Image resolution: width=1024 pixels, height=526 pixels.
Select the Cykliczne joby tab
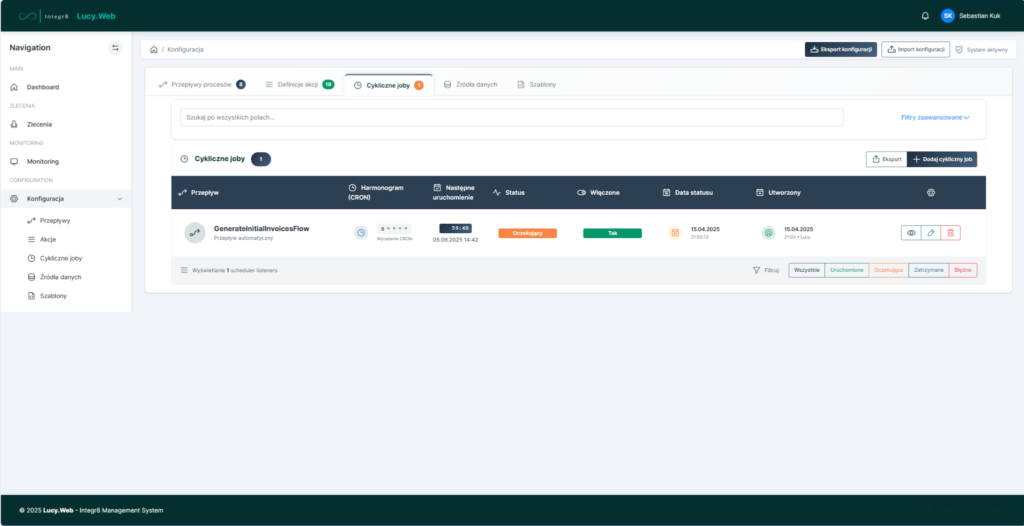[389, 85]
